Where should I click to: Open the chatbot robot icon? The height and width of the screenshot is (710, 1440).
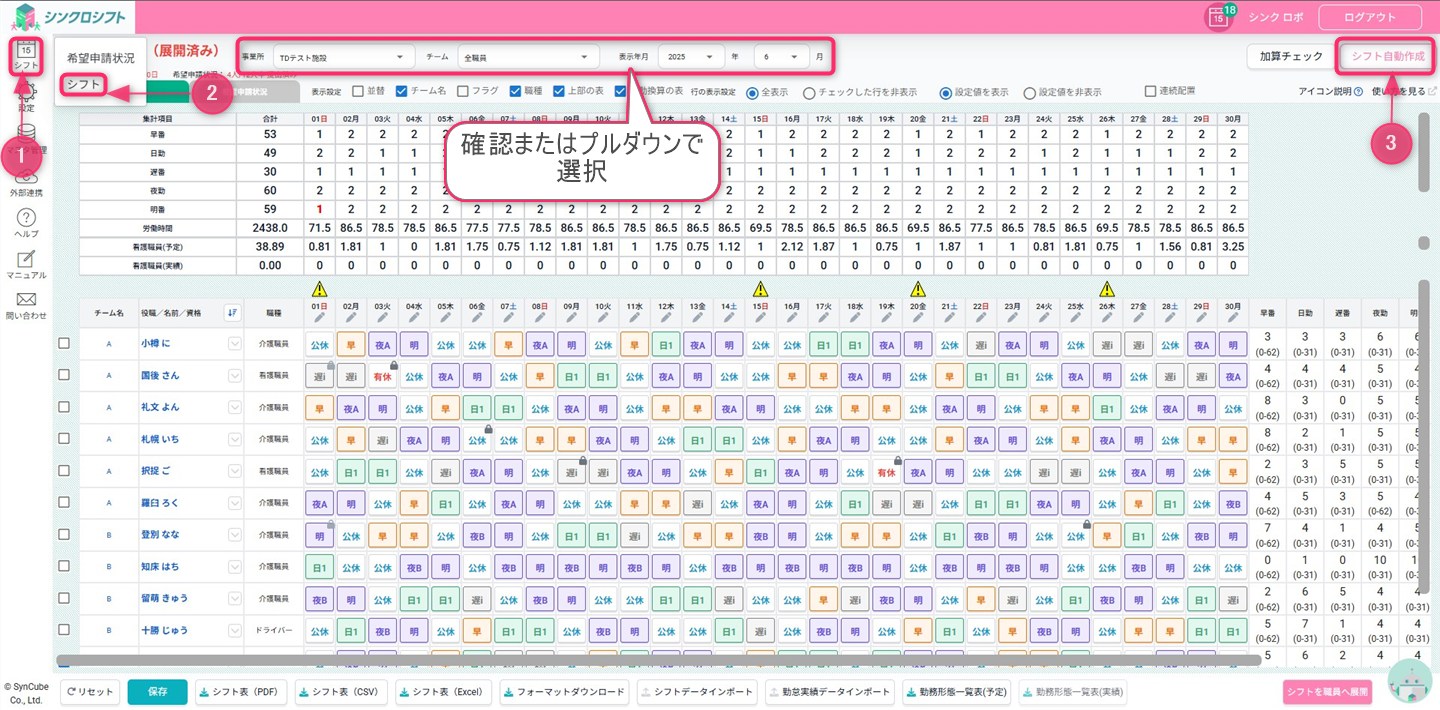[1409, 682]
